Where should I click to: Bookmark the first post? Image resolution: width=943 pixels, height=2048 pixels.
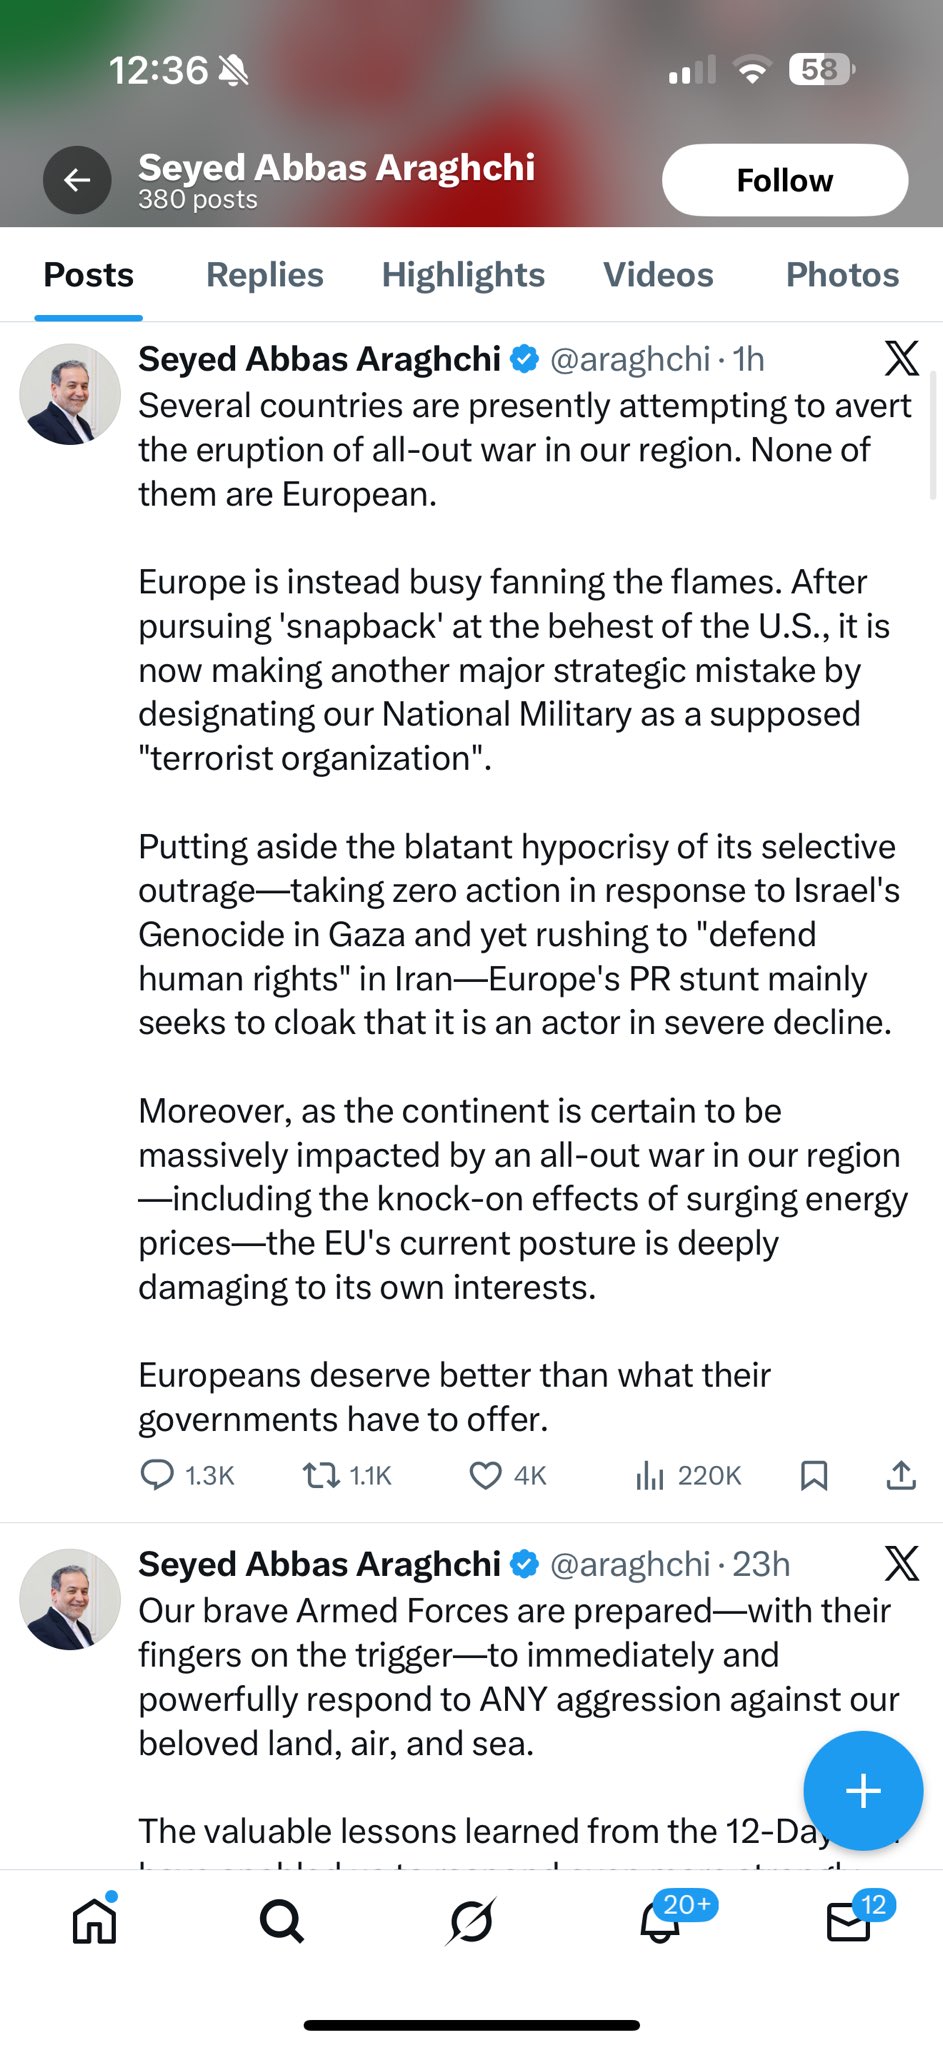(x=814, y=1475)
